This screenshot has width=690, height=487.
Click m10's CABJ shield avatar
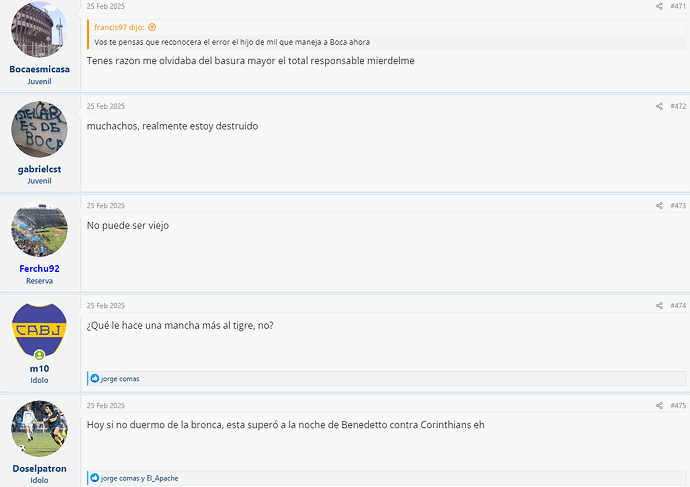(39, 329)
